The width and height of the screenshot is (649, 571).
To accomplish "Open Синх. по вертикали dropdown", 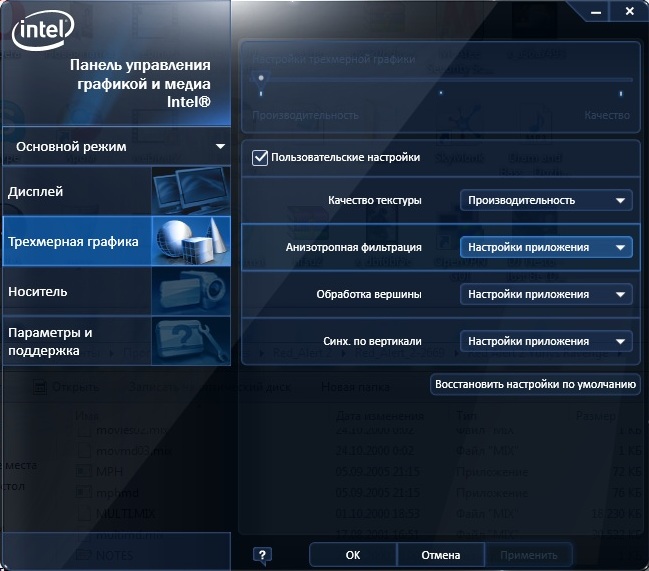I will pos(546,341).
